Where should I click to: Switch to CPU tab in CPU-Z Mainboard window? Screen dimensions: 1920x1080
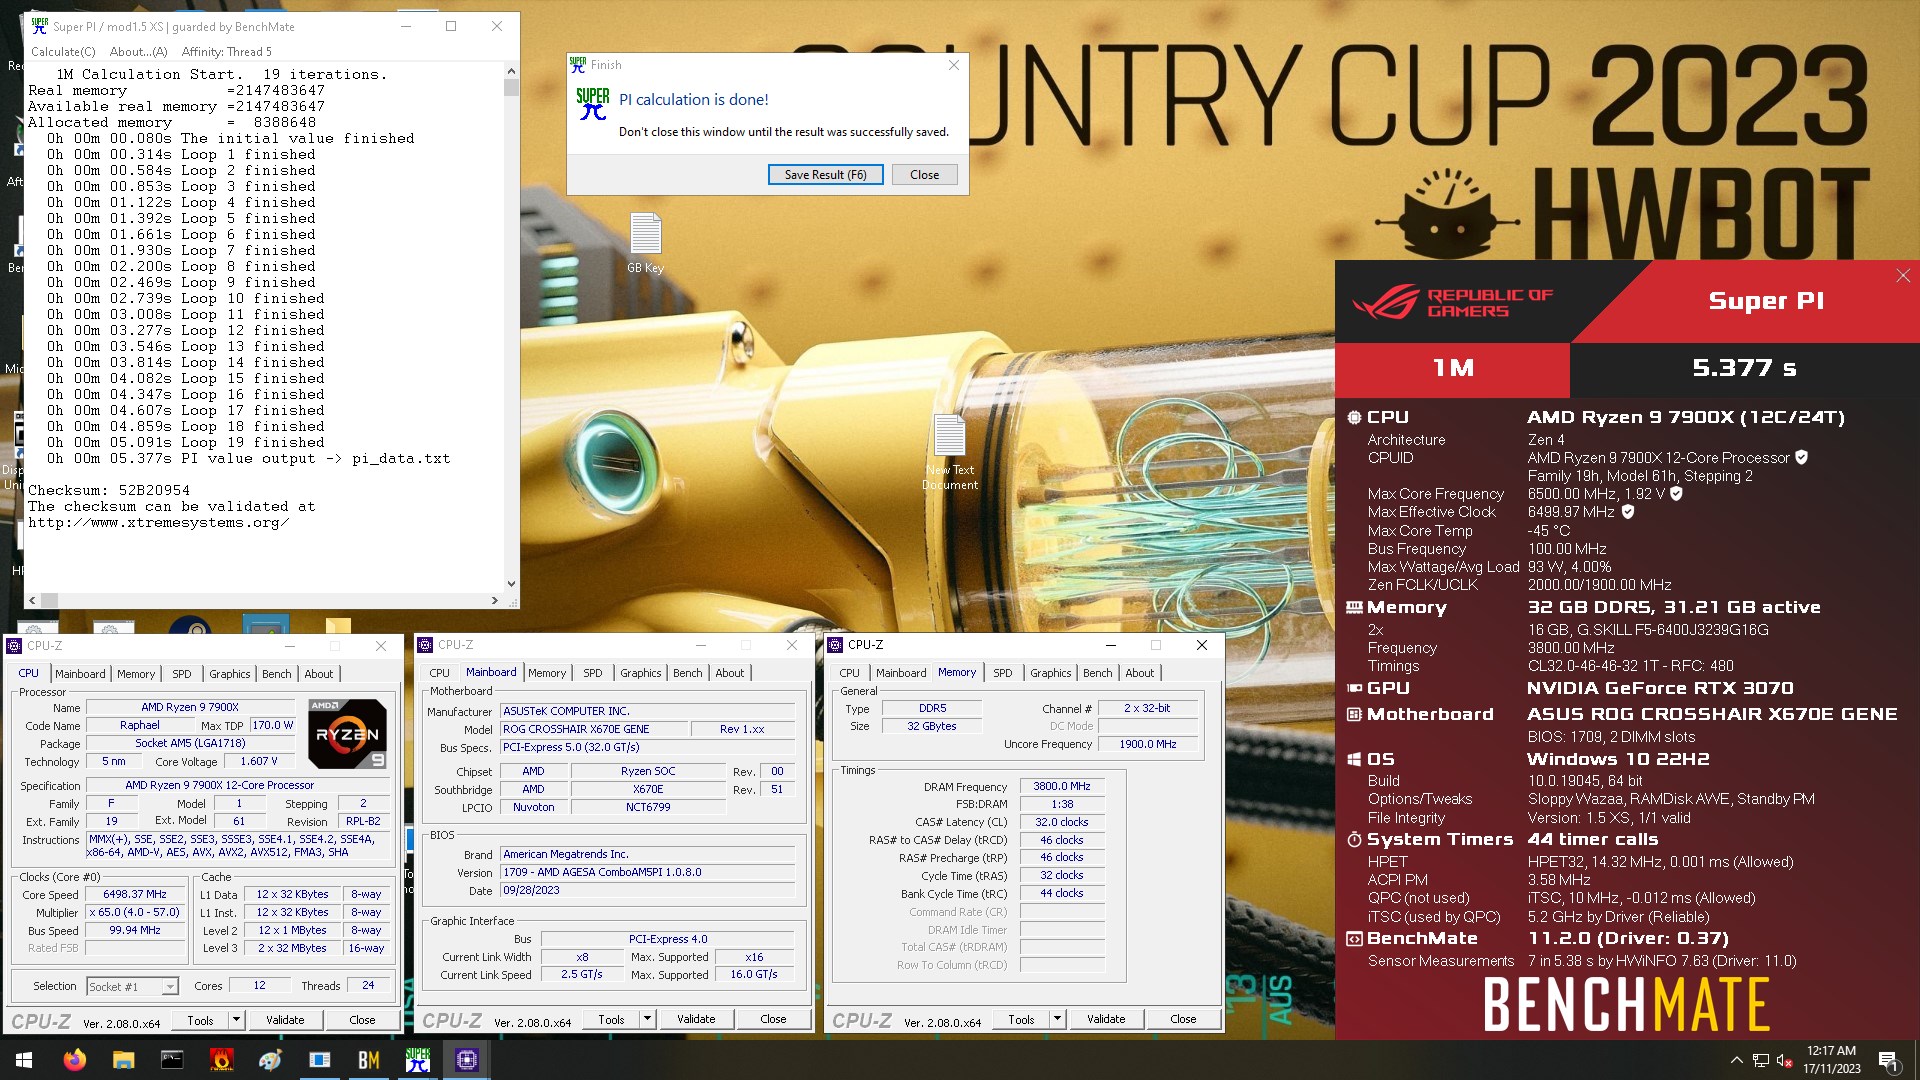coord(440,673)
